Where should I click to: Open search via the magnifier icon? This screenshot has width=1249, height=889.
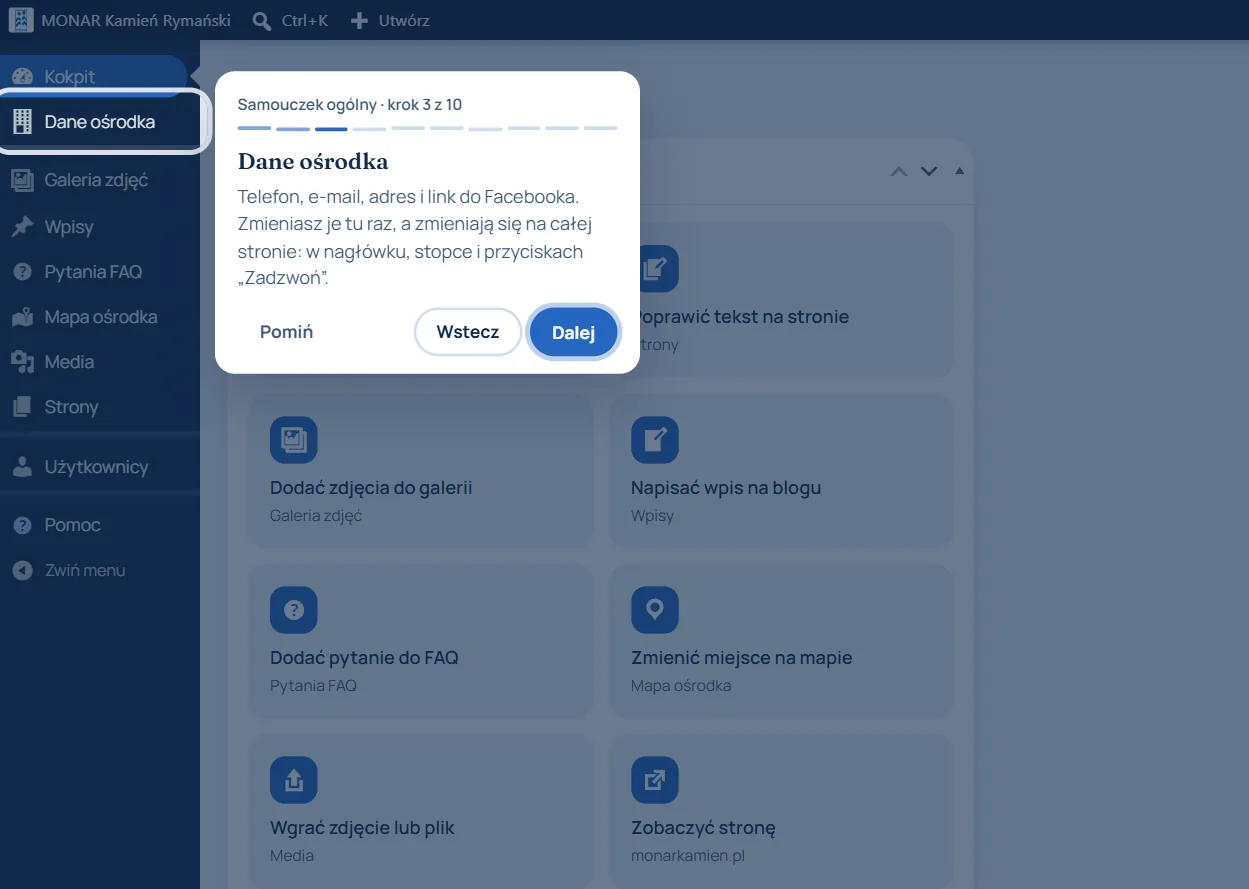(x=262, y=20)
